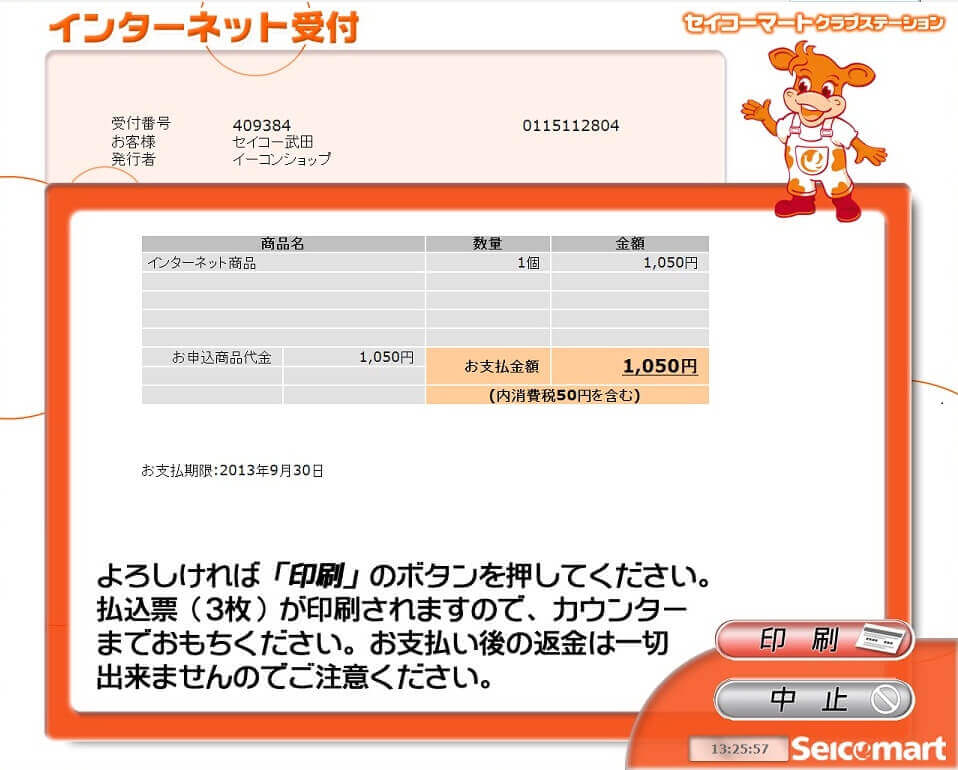
Task: Select the セイコーマートクラブステーション title logo
Action: coord(813,23)
